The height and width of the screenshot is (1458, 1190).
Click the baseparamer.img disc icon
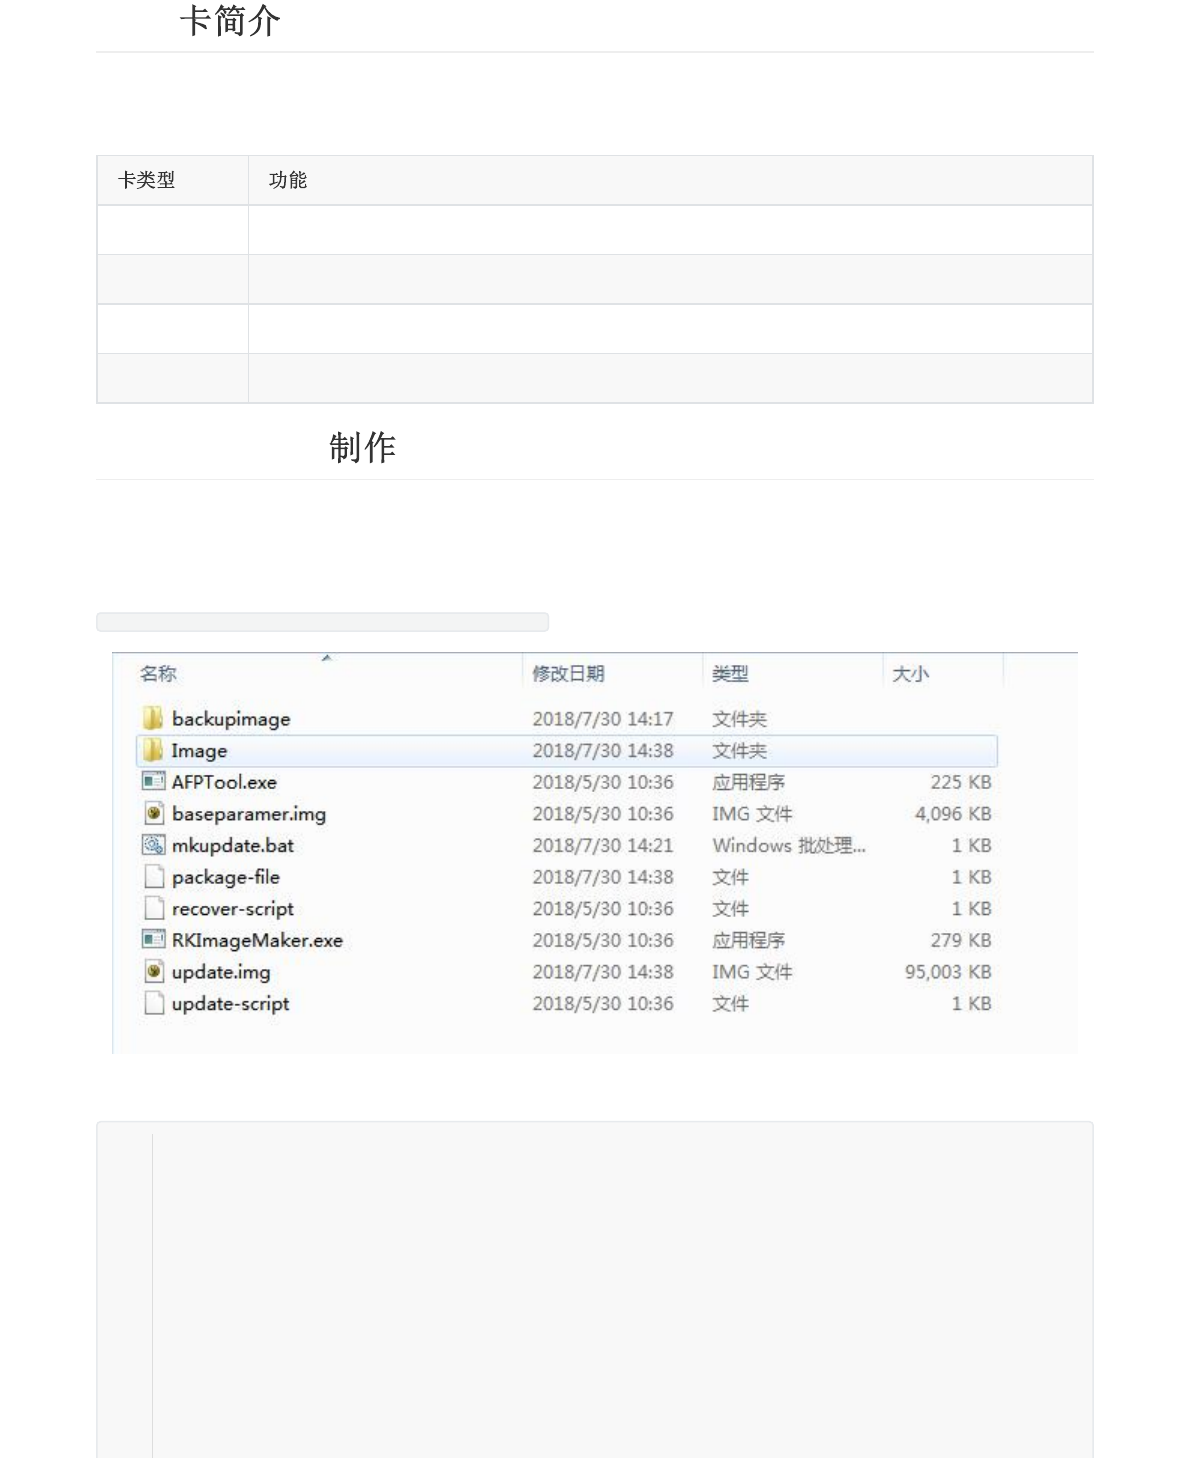(154, 814)
